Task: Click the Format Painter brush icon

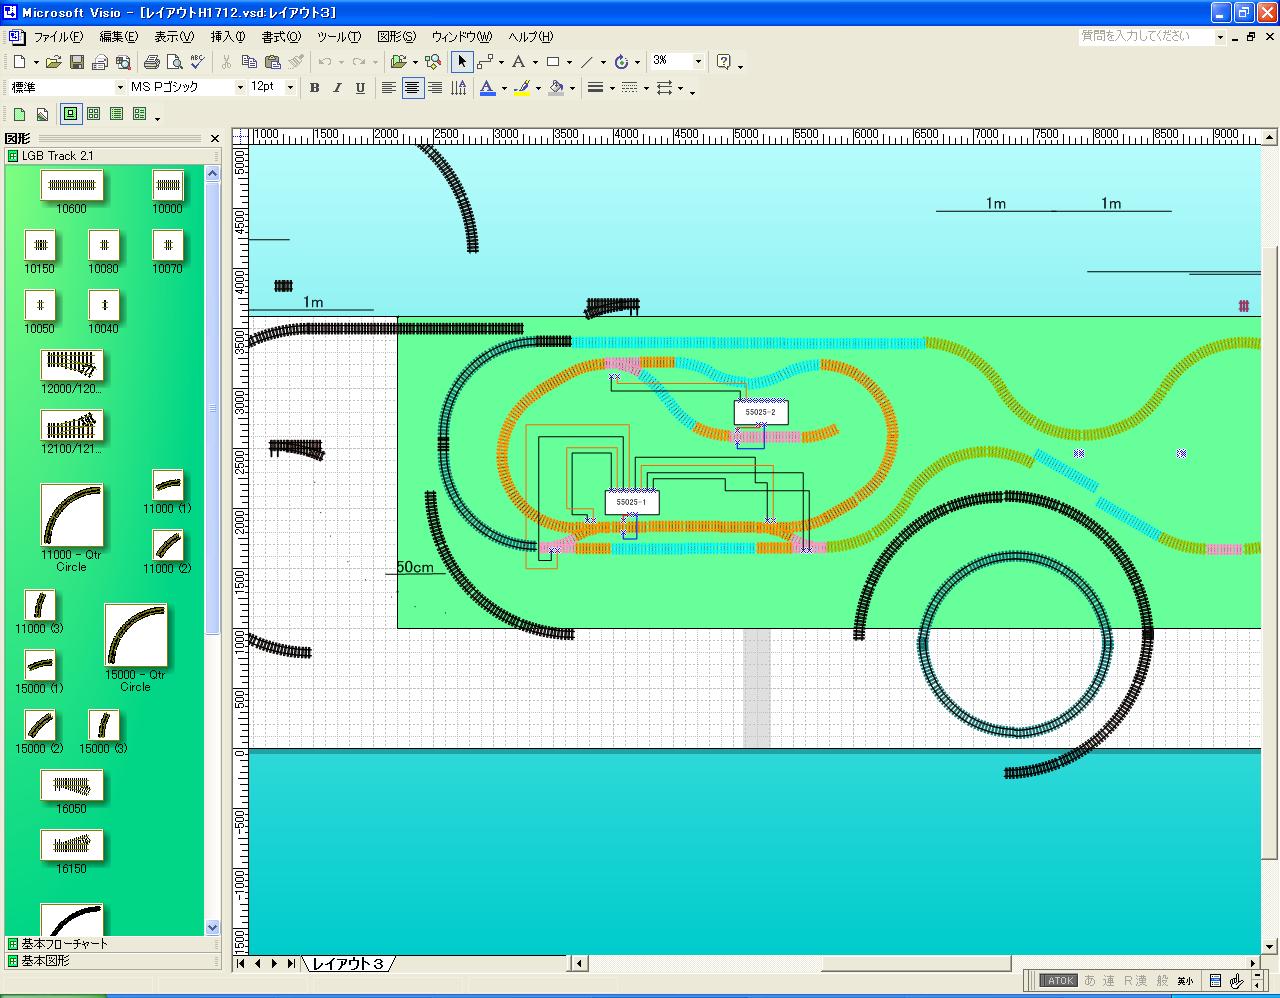Action: pyautogui.click(x=296, y=62)
